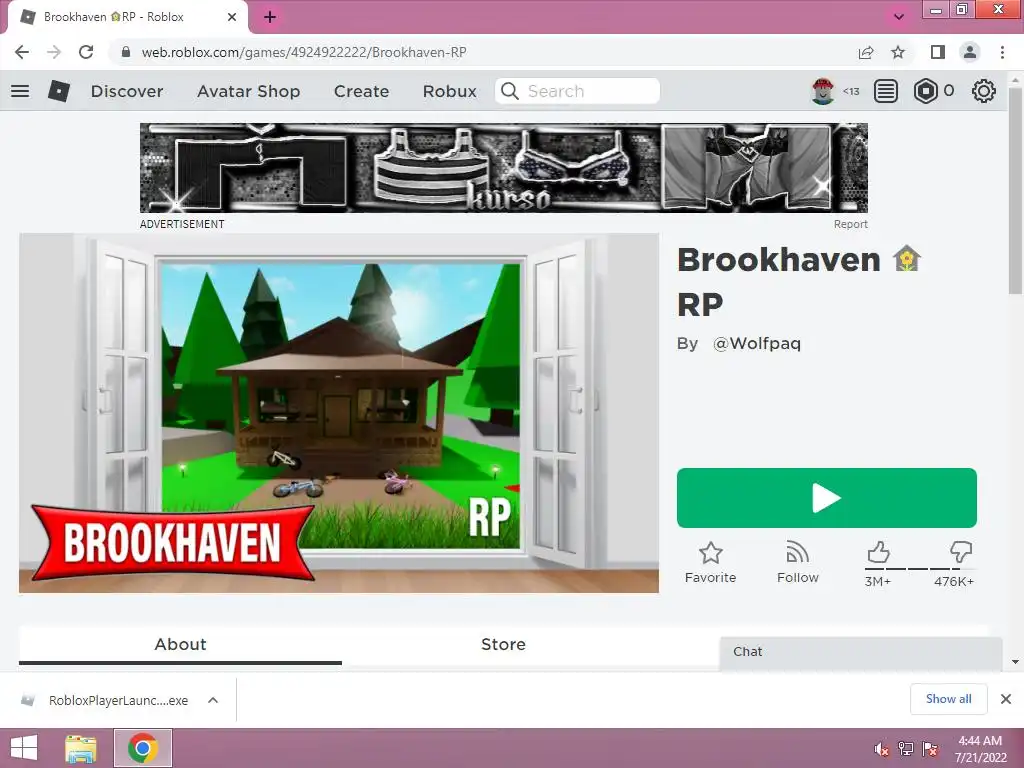The height and width of the screenshot is (768, 1024).
Task: Open the Avatar Shop page
Action: pos(248,91)
